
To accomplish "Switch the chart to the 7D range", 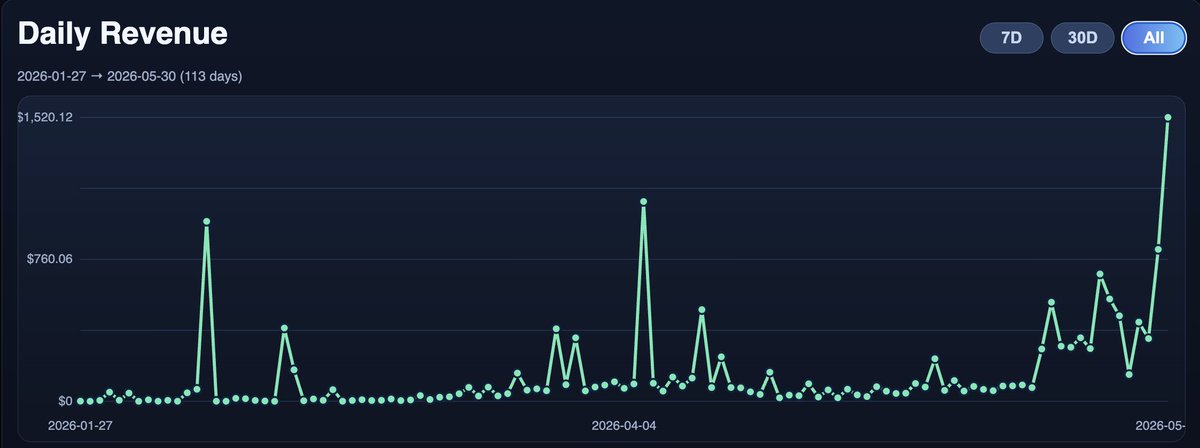I will coord(1012,38).
